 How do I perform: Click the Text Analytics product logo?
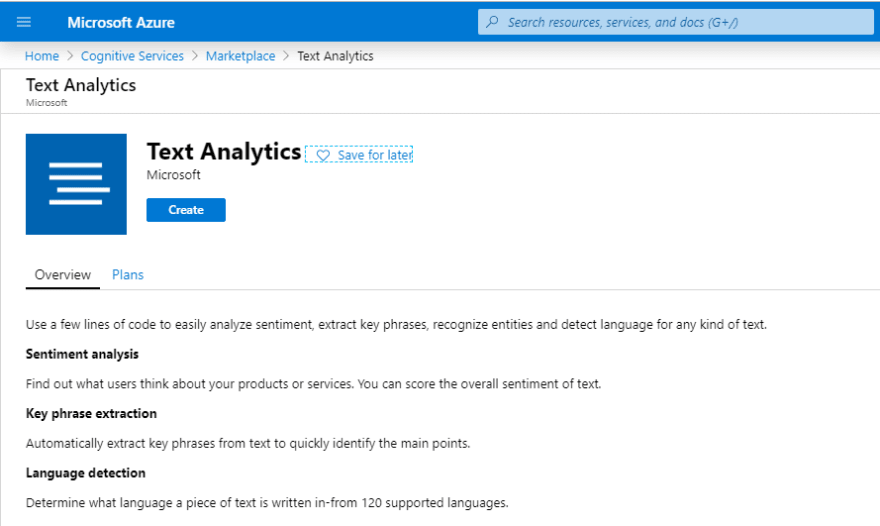(76, 184)
